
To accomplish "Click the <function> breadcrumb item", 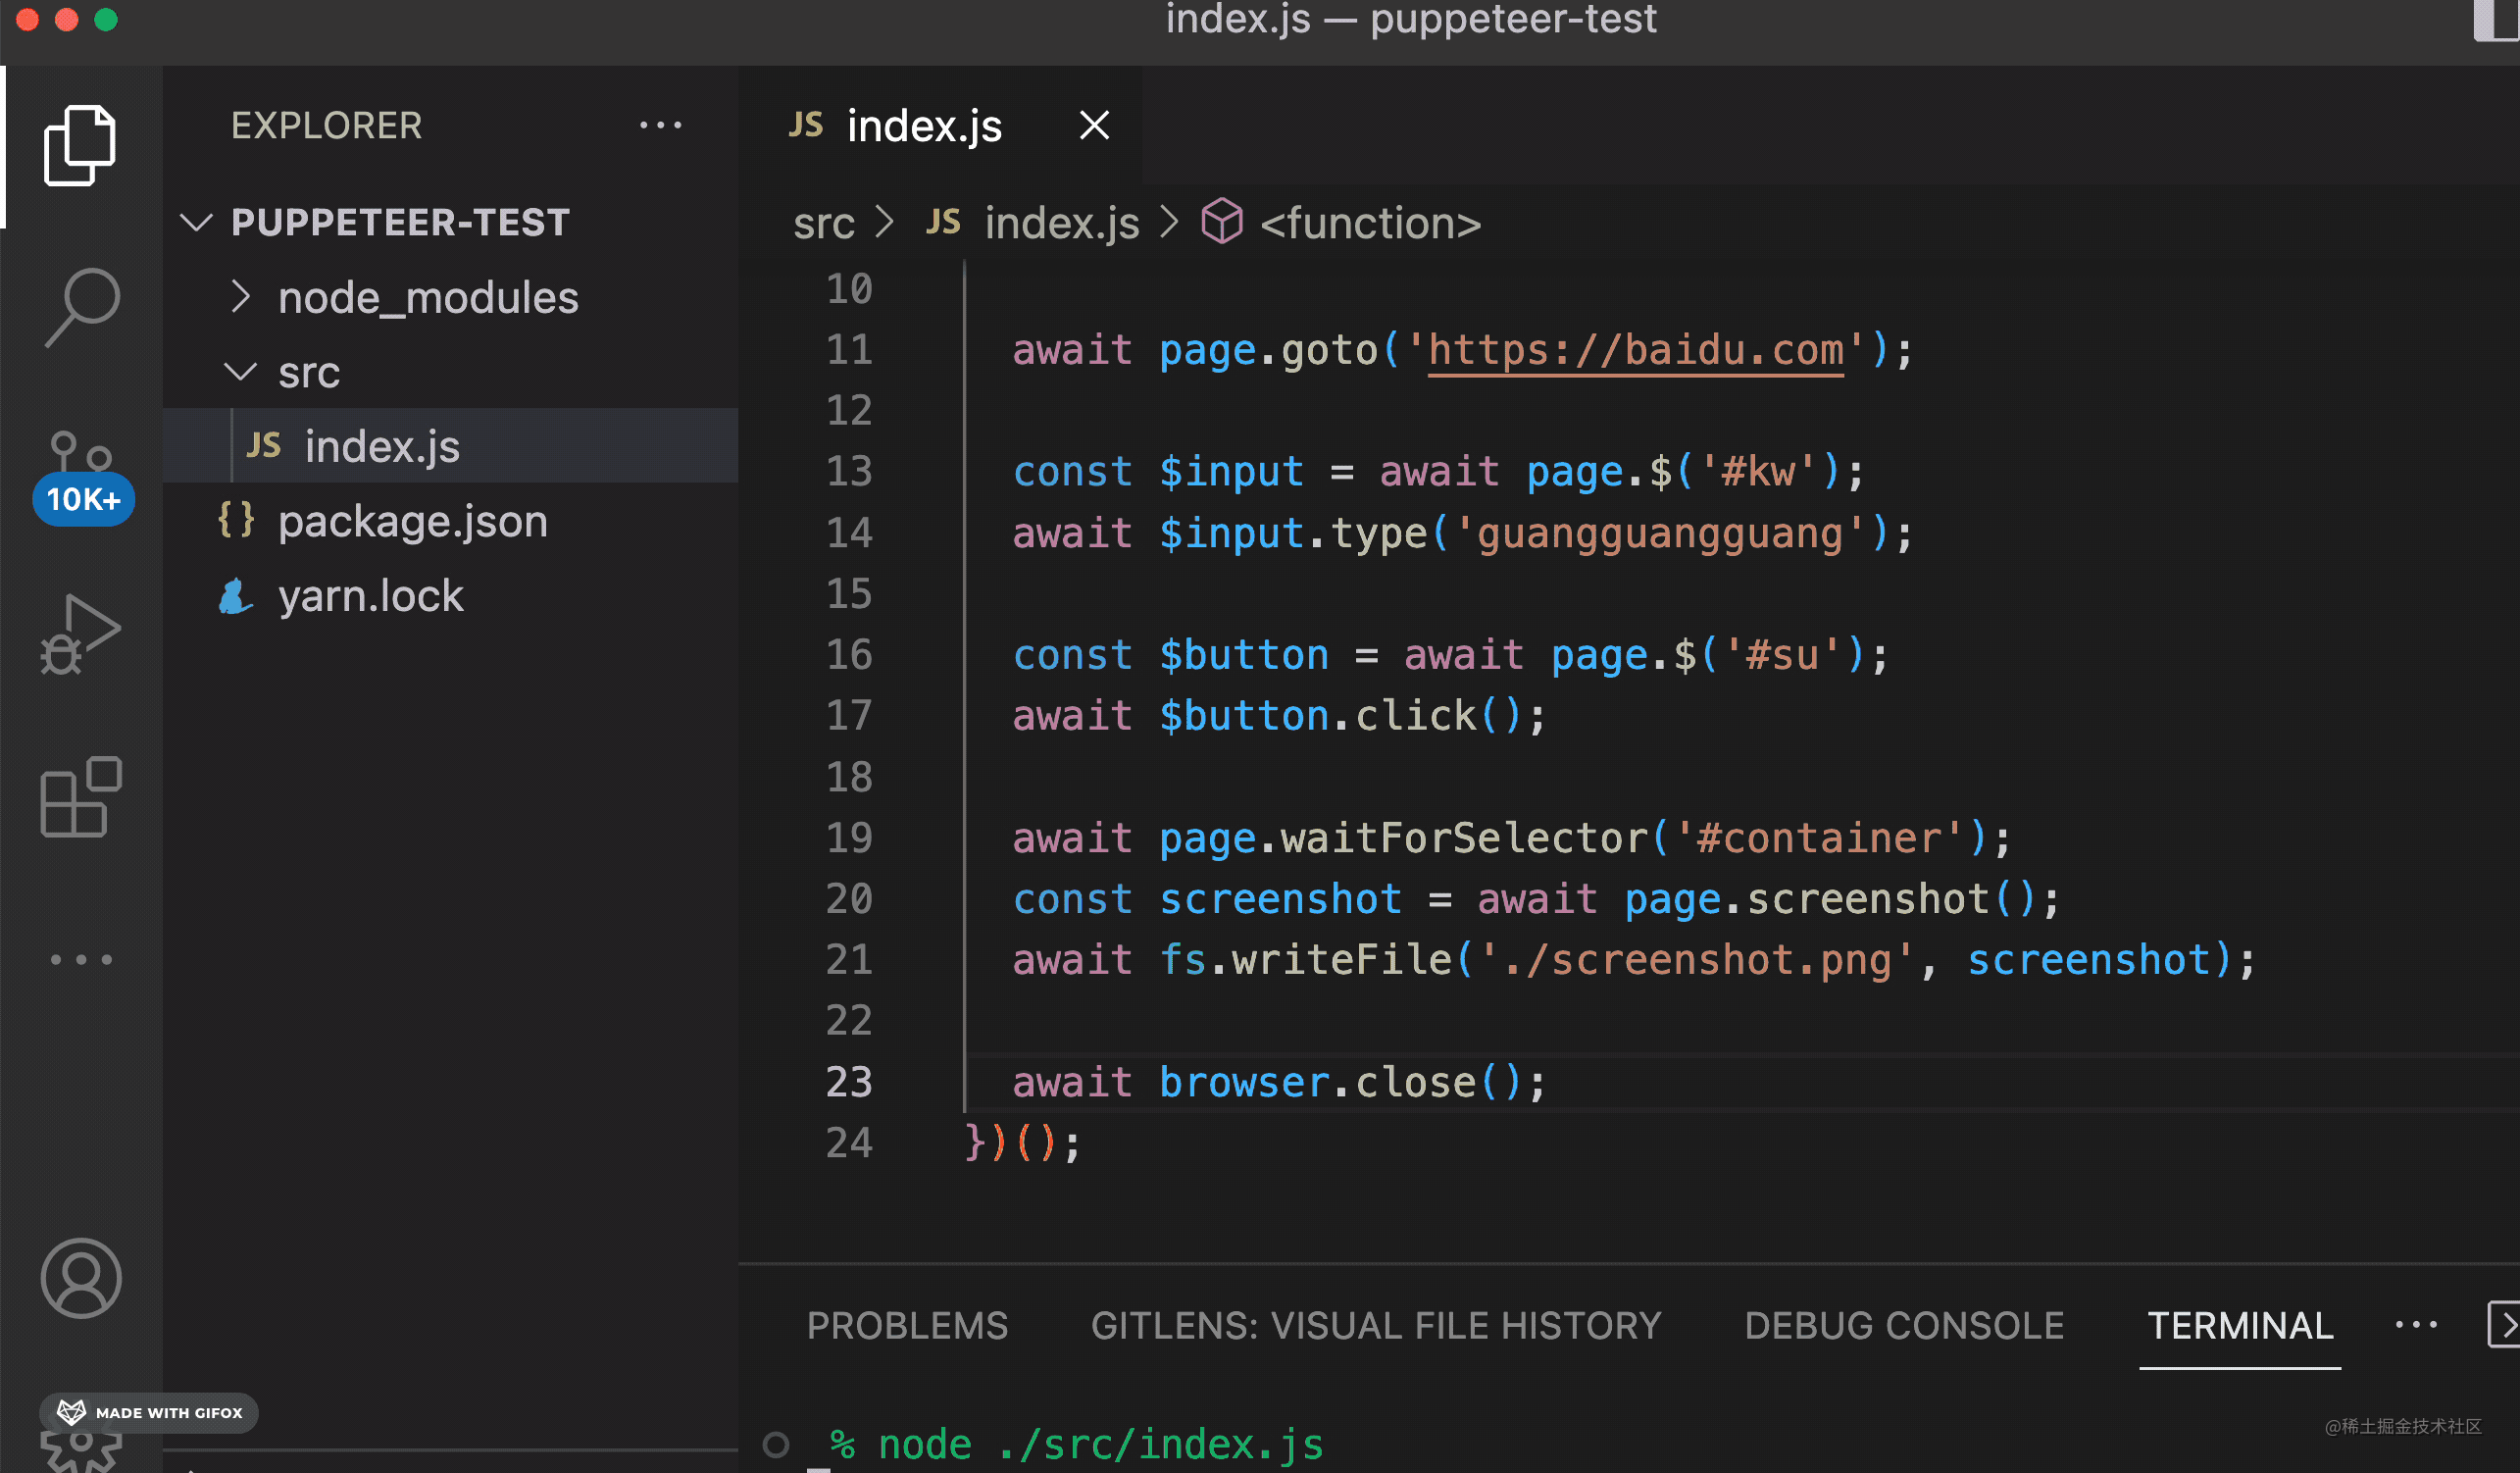I will (x=1369, y=223).
